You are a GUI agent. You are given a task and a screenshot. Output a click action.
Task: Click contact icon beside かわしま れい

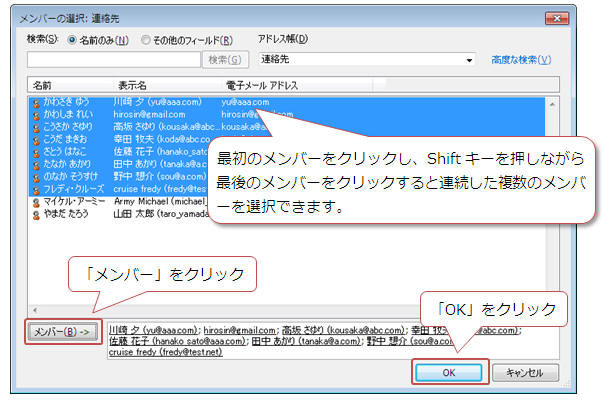coord(38,115)
